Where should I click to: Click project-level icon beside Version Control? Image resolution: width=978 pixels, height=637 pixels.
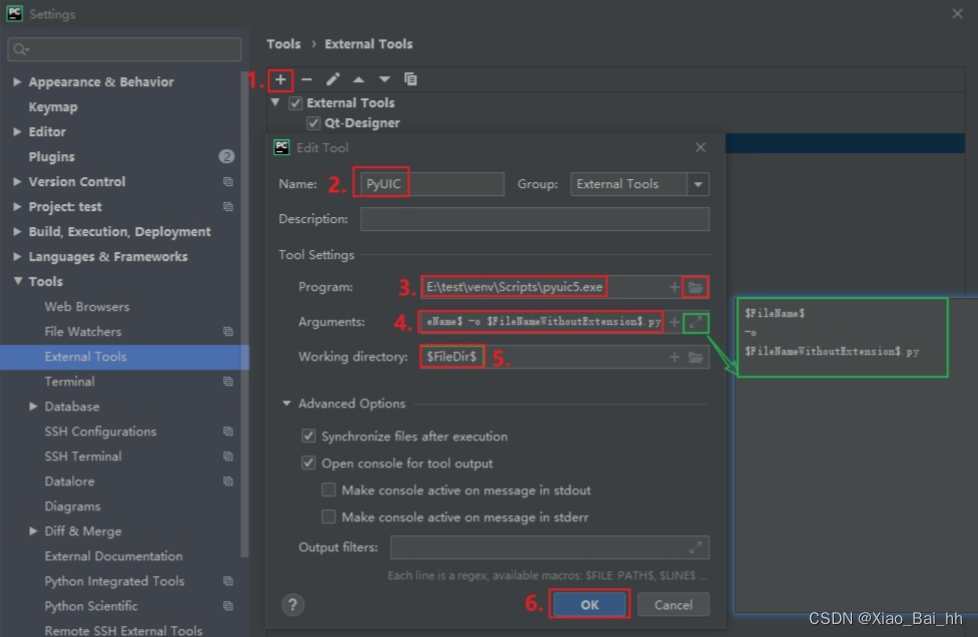(x=228, y=182)
